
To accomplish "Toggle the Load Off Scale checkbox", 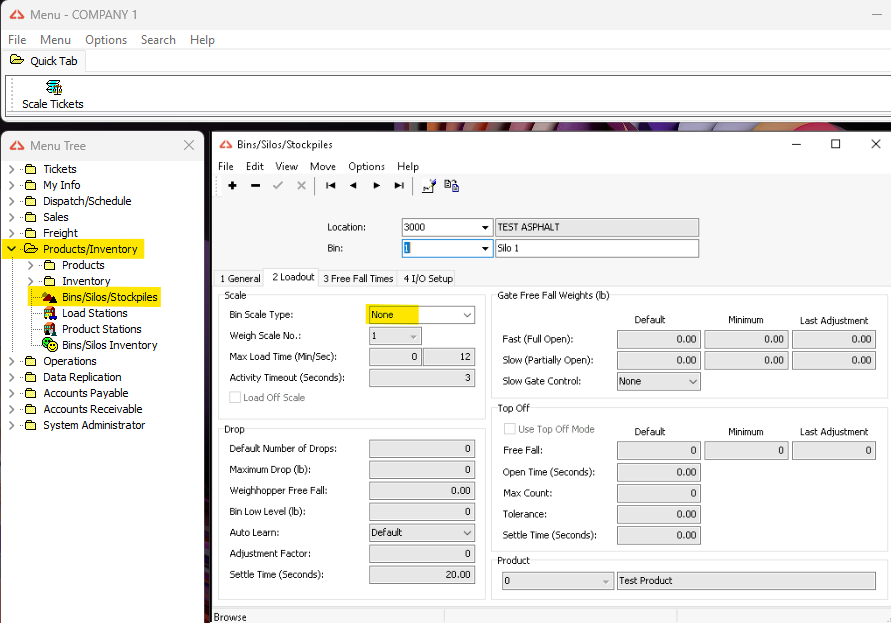I will [235, 397].
